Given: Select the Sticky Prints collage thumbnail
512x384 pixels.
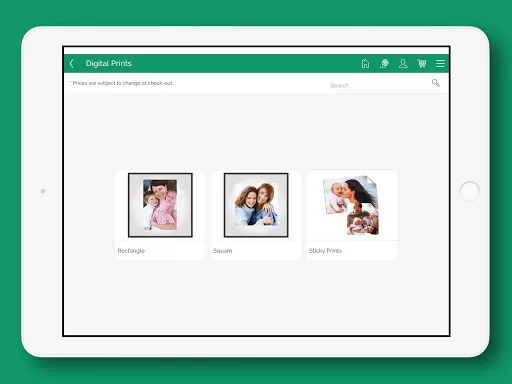Looking at the screenshot, I should (351, 205).
